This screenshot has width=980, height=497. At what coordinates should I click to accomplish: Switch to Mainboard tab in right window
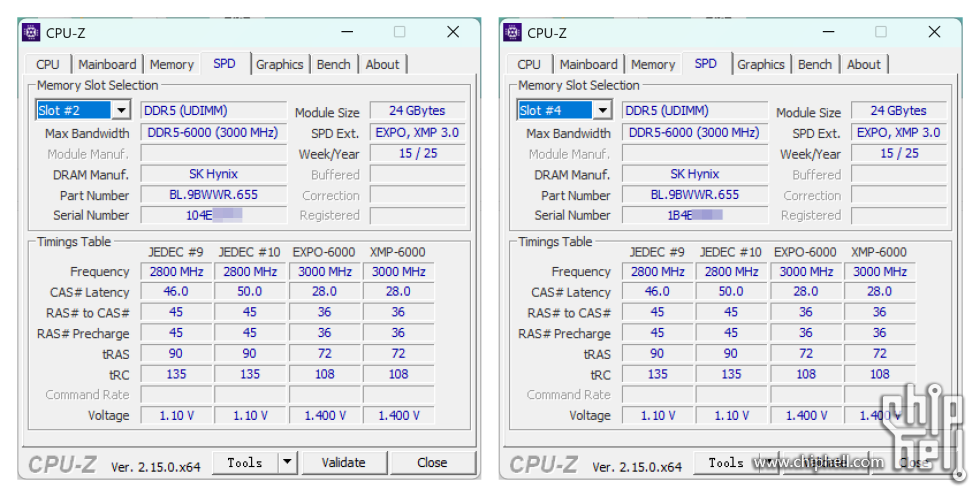tap(588, 64)
